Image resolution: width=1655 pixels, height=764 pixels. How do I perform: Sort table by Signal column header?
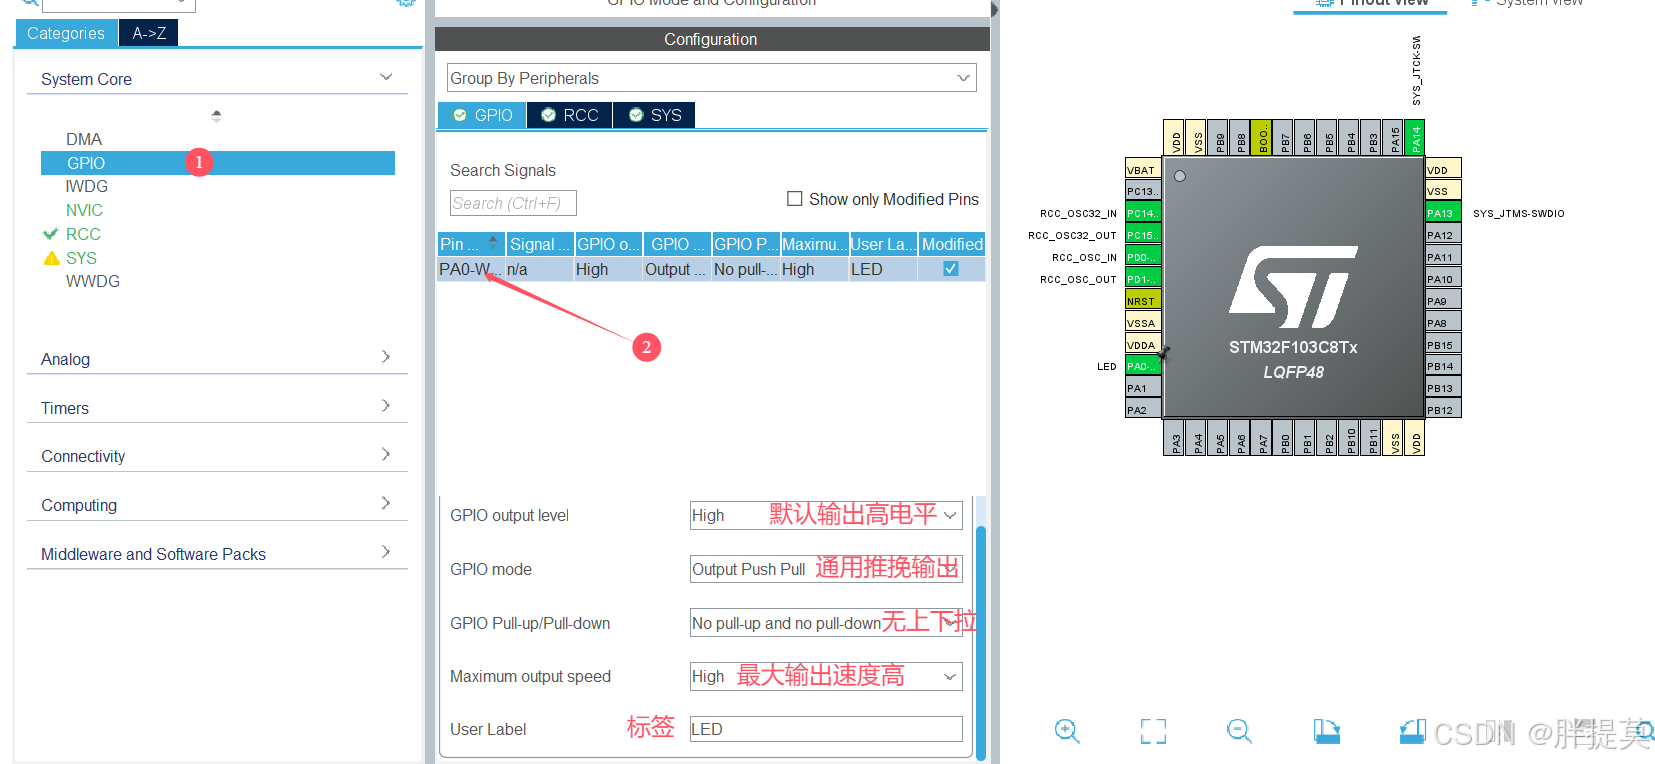539,244
